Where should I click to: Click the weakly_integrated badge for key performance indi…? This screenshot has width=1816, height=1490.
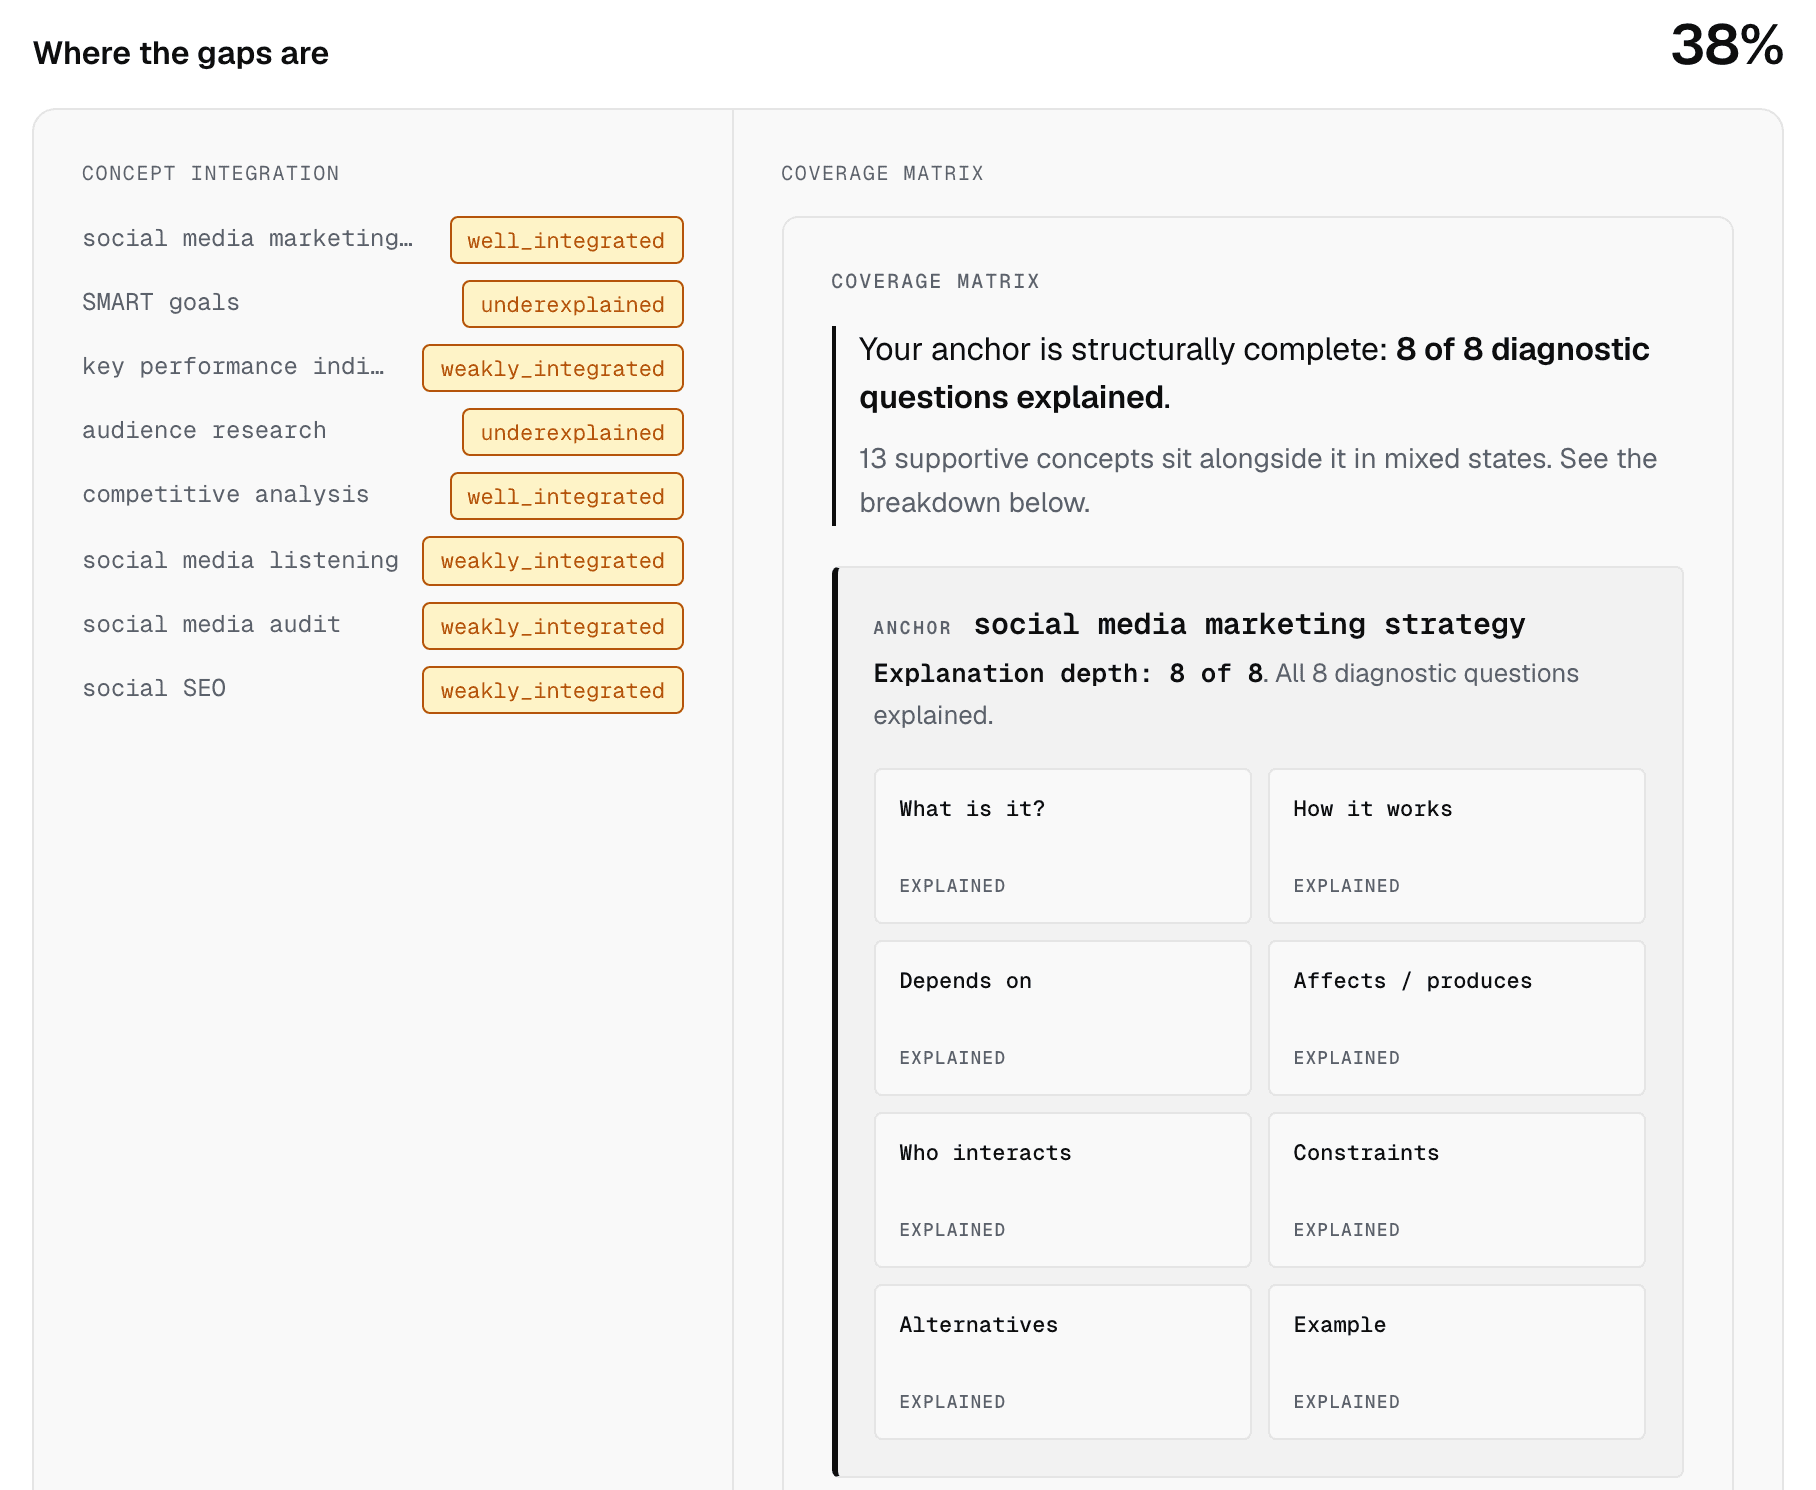tap(553, 368)
